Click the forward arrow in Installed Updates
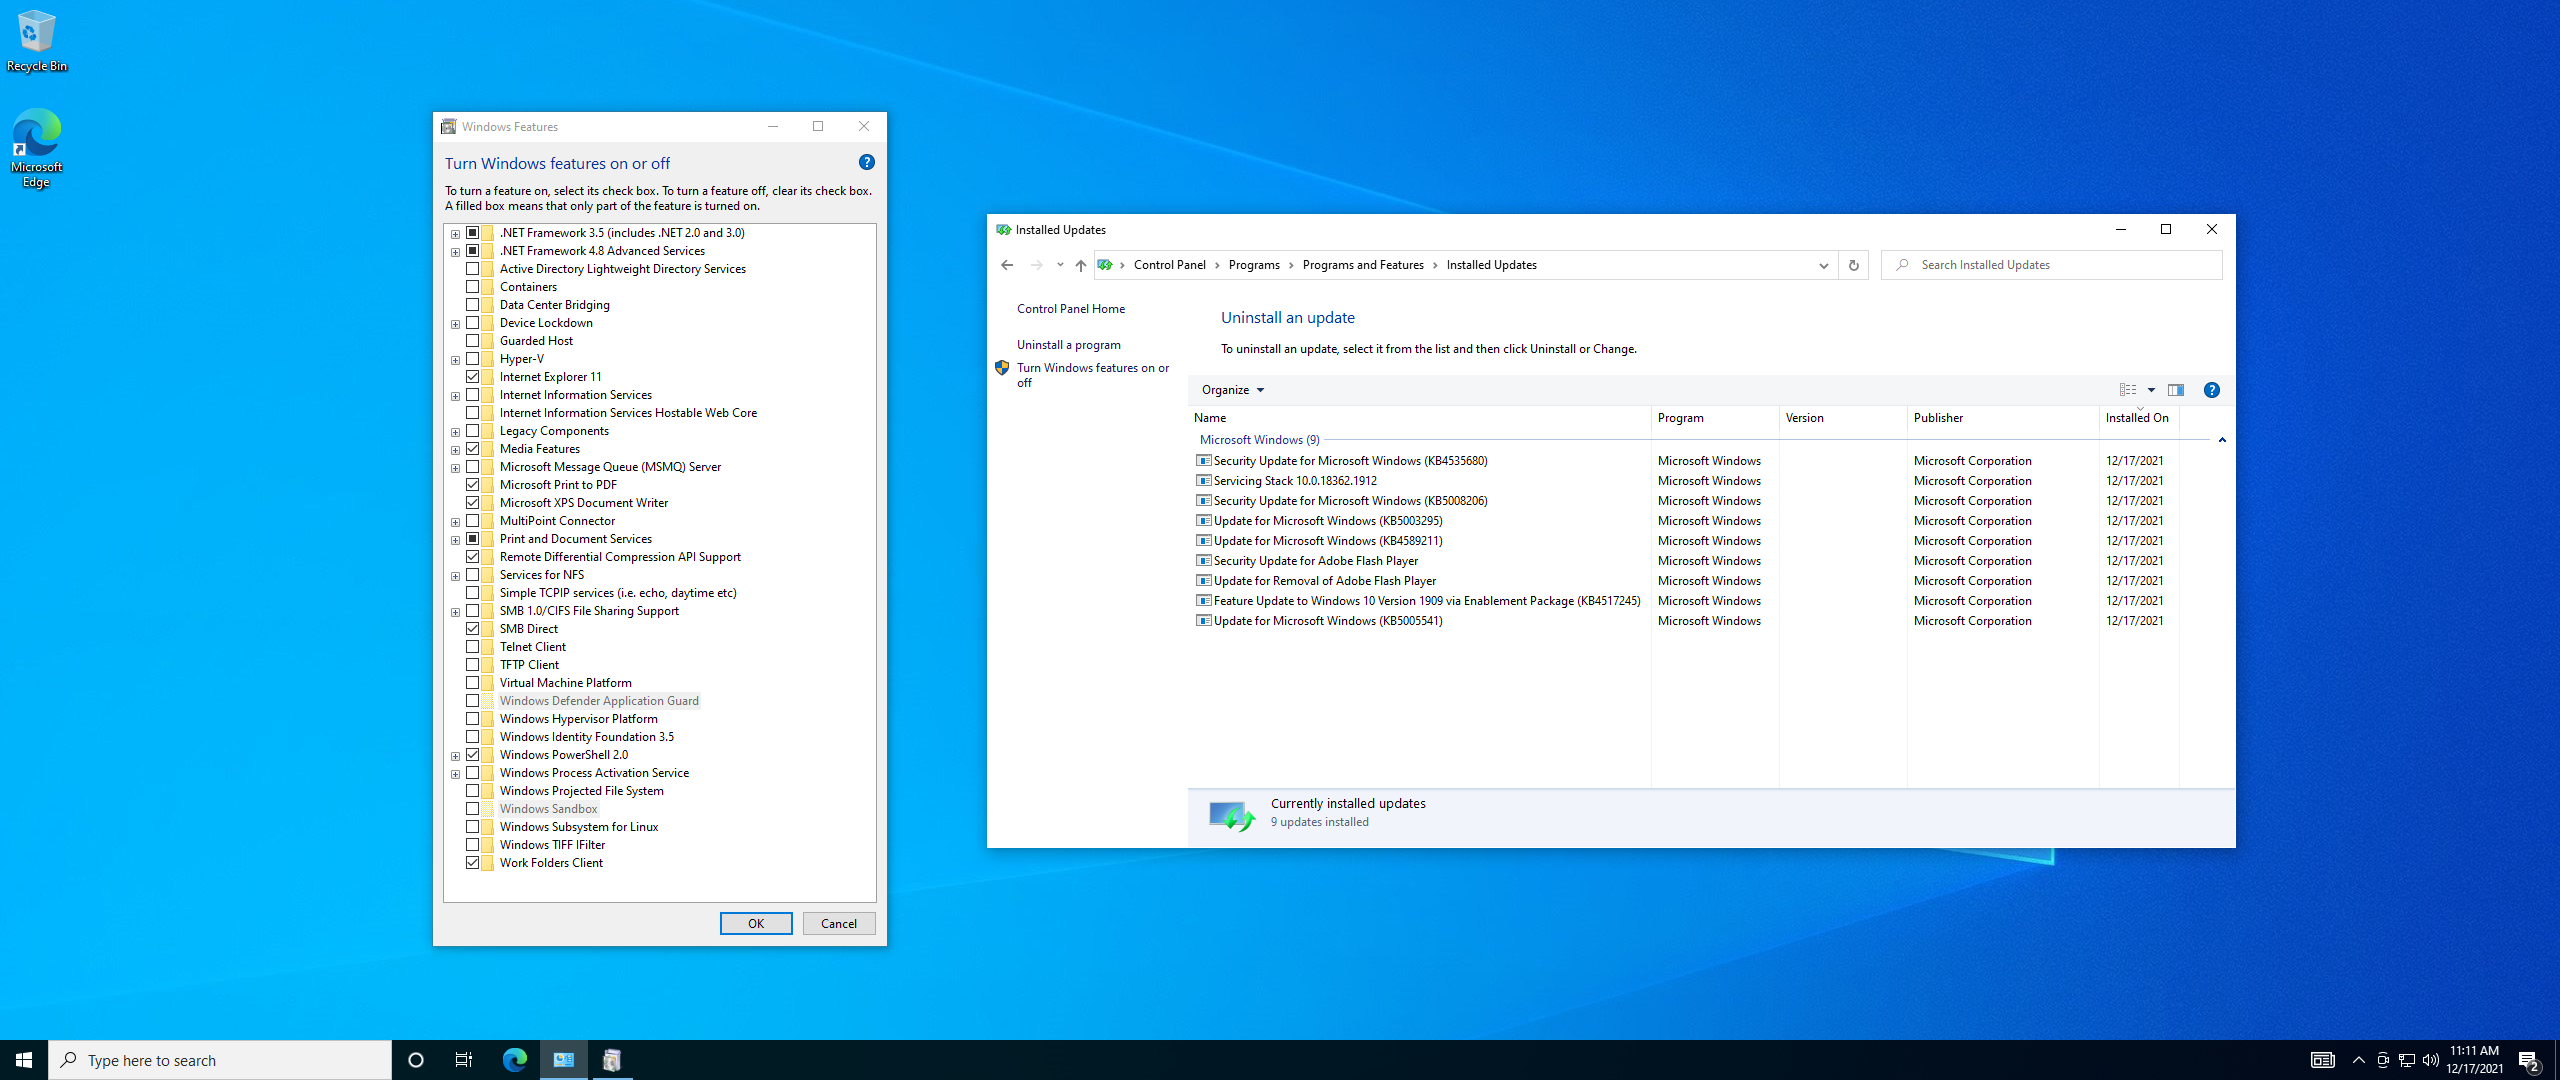Screen dimensions: 2560x1080 click(x=1036, y=265)
